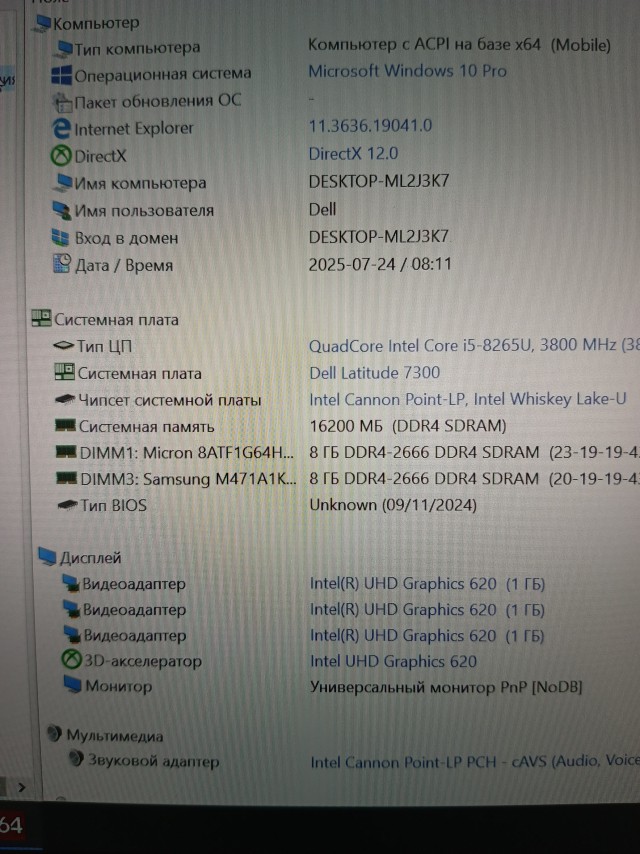640x854 pixels.
Task: Open the Dell Latitude 7300 link
Action: click(375, 373)
